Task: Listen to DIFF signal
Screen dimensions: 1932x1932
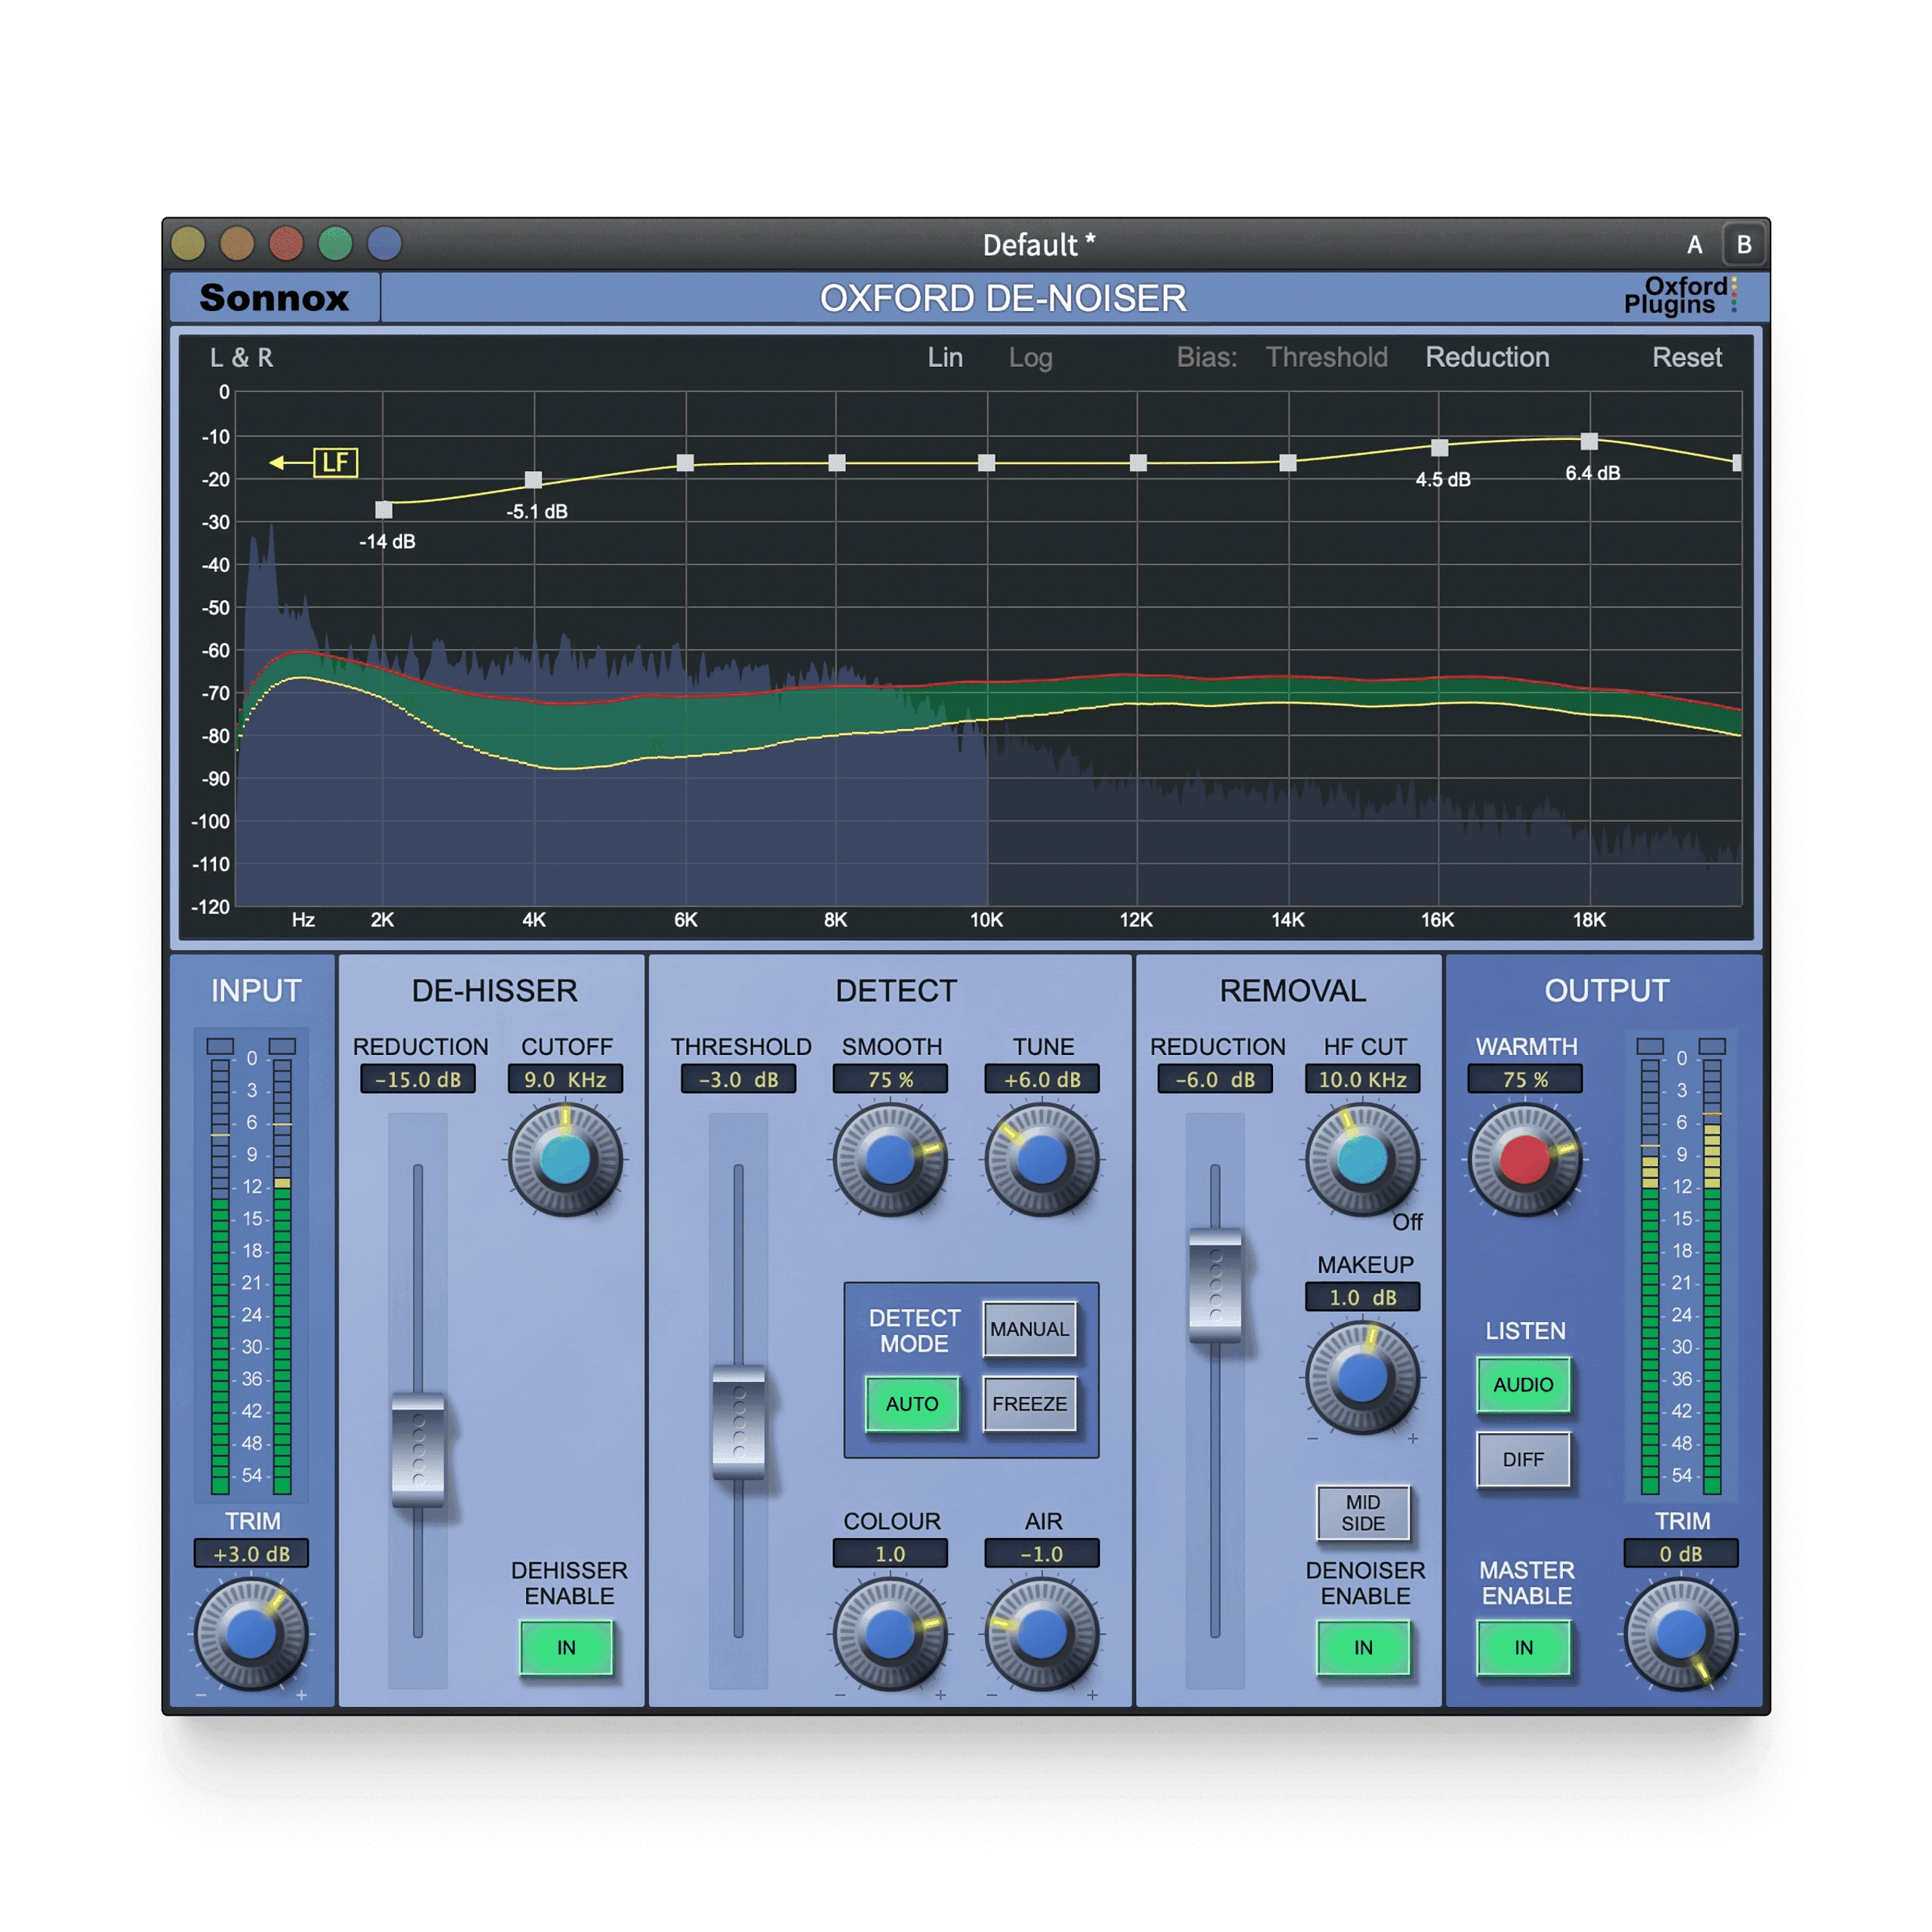Action: coord(1523,1459)
